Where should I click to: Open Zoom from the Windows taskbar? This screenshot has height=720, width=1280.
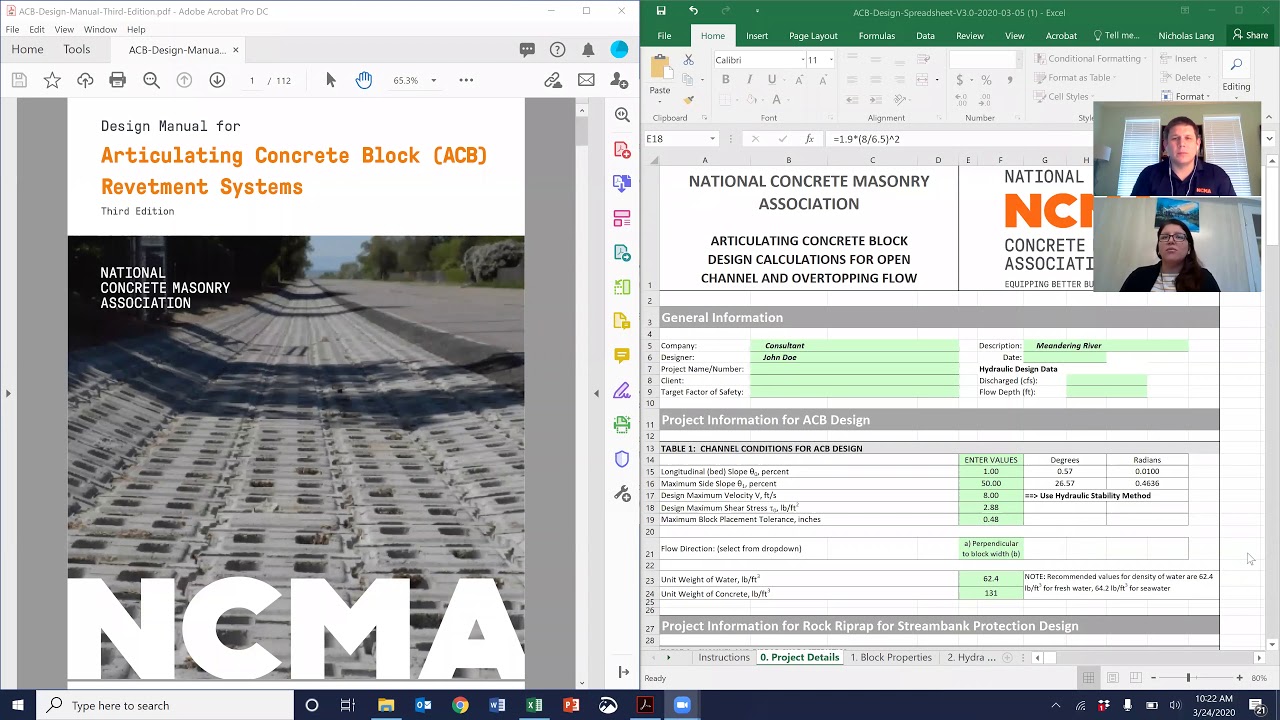(682, 705)
